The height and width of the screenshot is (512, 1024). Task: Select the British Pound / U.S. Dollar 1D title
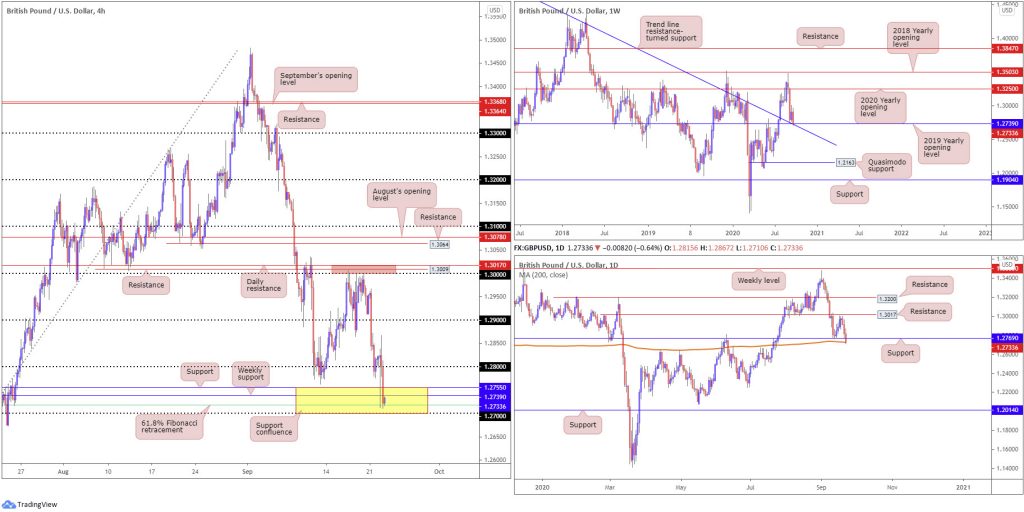point(569,265)
